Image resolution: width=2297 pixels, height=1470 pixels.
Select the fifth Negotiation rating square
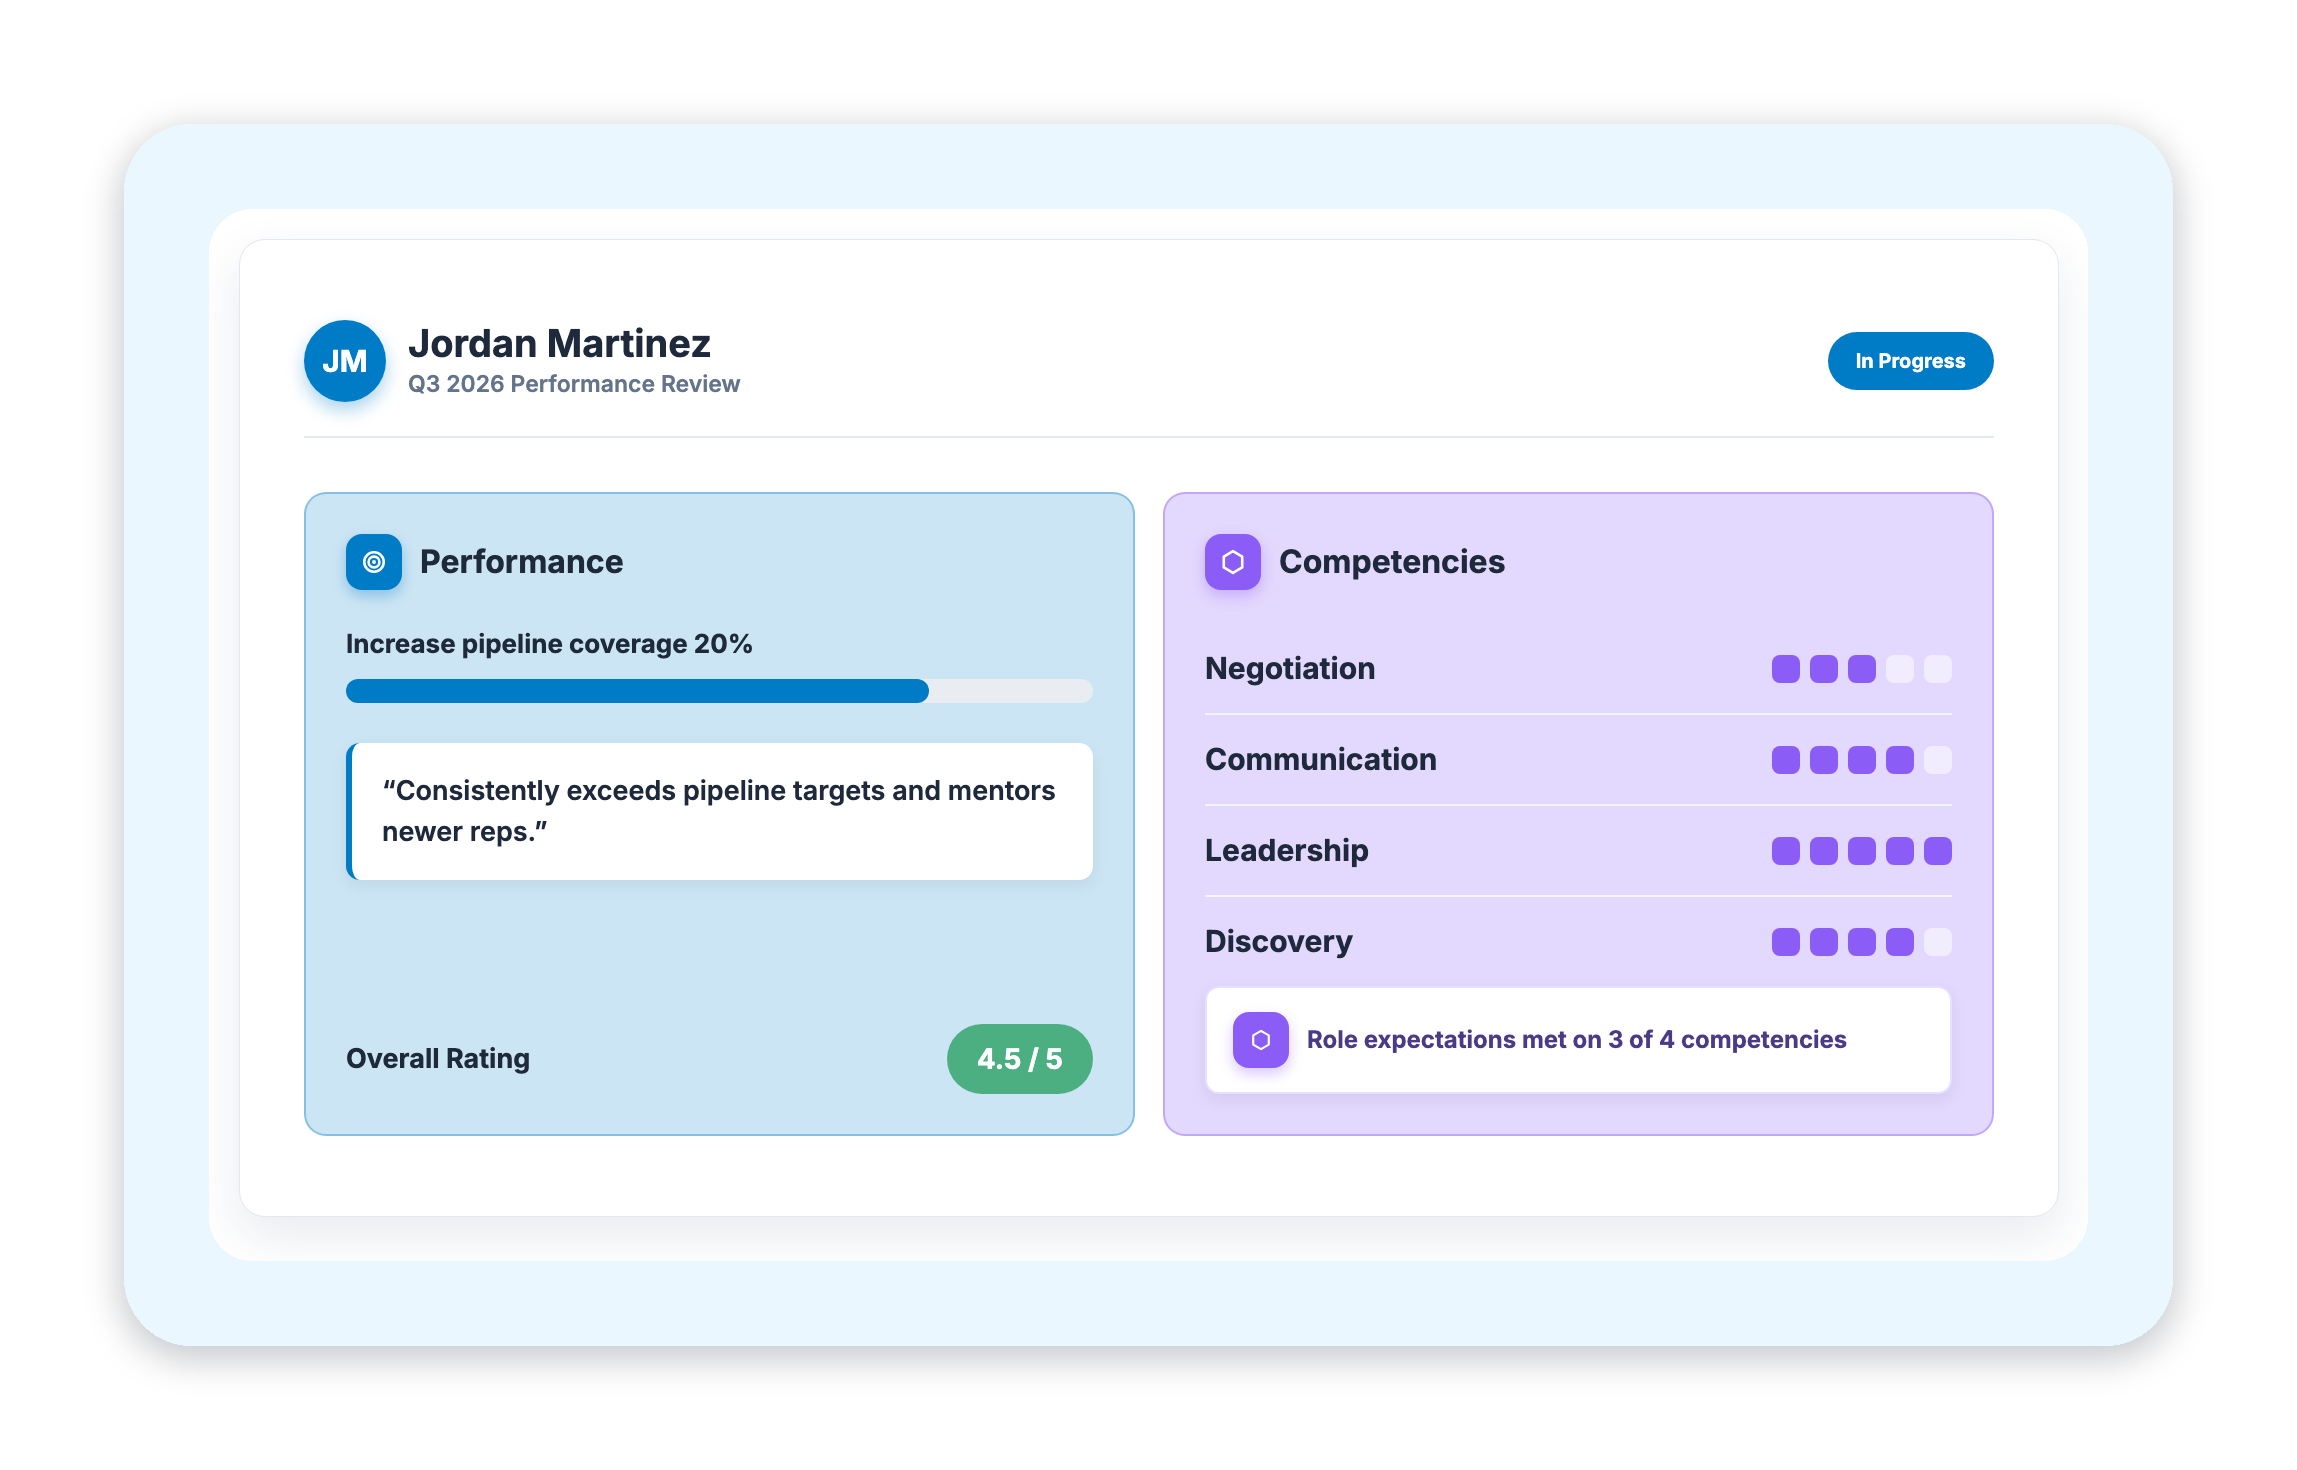pos(1938,669)
